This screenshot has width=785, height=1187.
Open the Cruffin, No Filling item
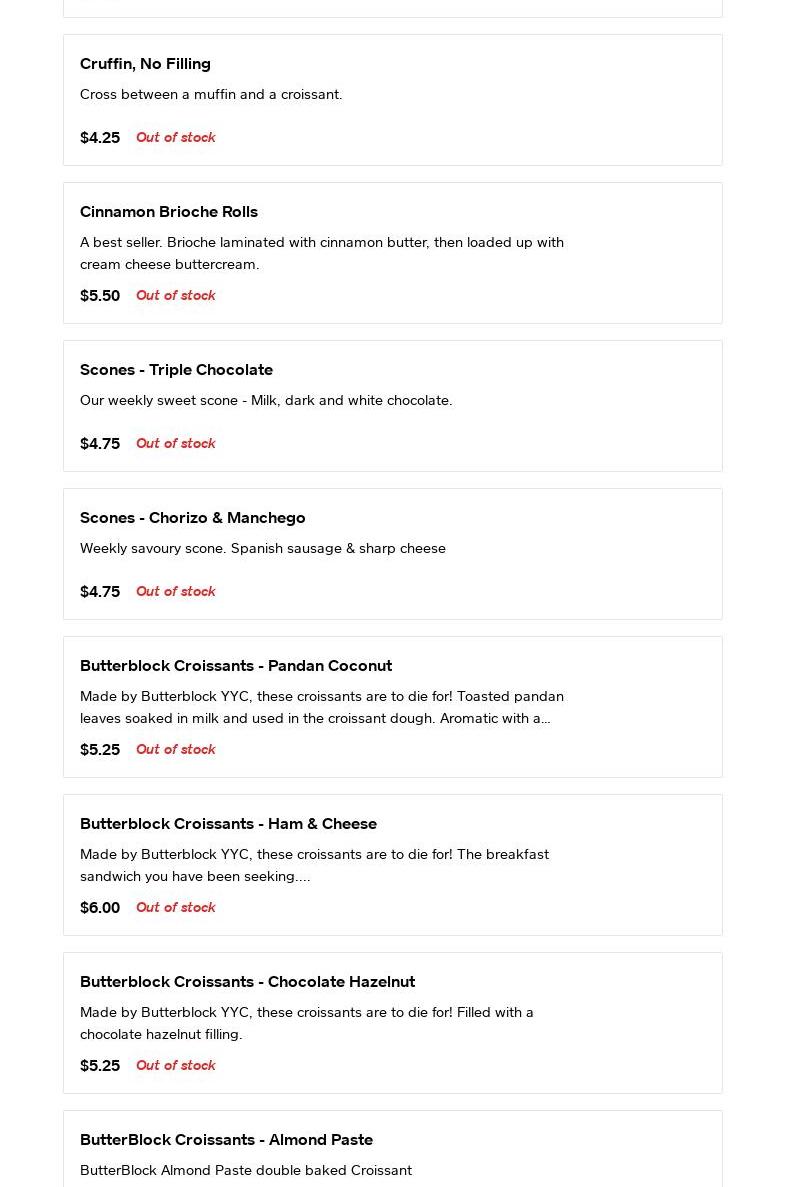tap(145, 64)
